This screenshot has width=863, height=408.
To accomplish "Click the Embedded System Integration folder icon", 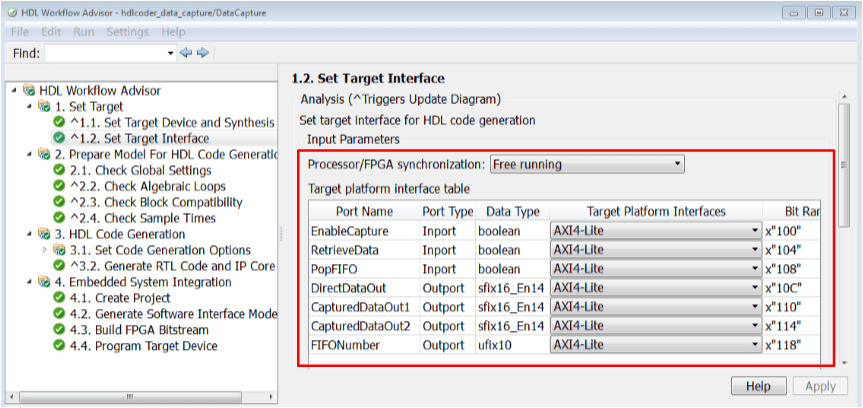I will click(x=44, y=282).
